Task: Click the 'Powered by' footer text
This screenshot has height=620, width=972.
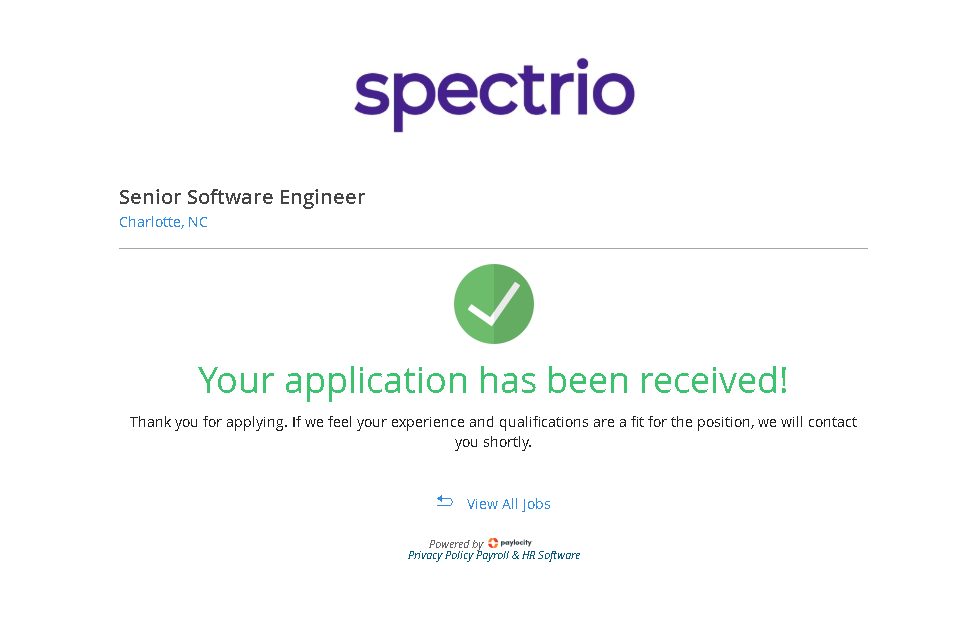Action: 456,544
